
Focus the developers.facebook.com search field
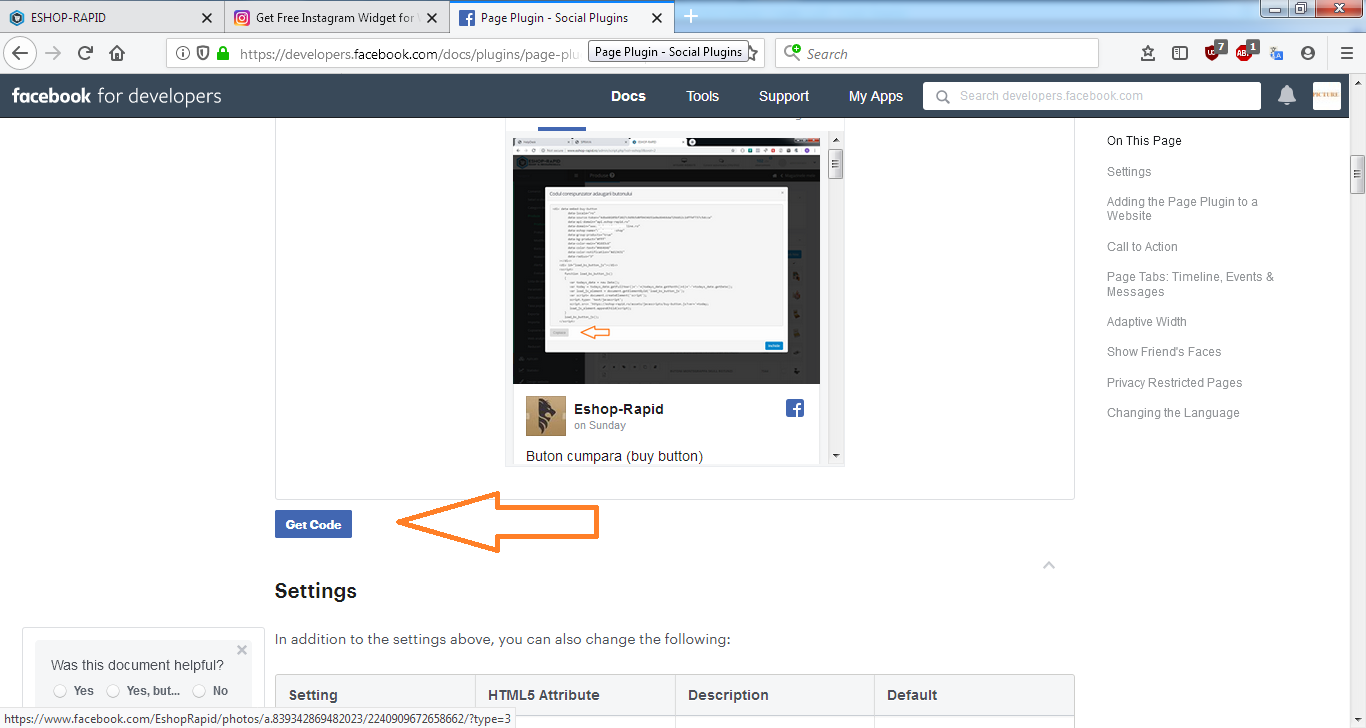pos(1092,96)
